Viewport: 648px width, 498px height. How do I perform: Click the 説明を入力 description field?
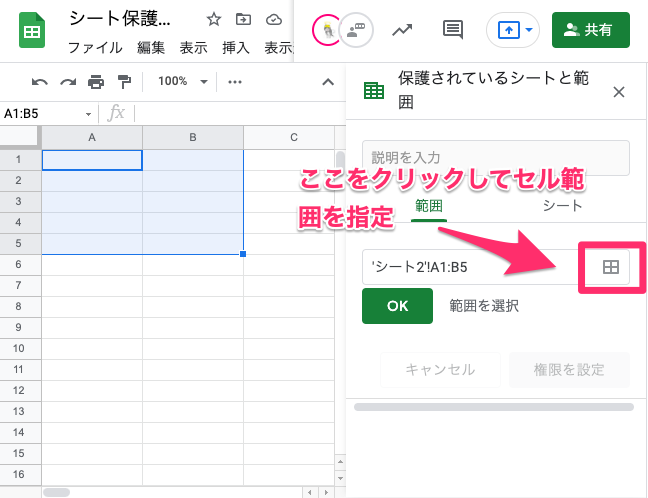(x=496, y=158)
